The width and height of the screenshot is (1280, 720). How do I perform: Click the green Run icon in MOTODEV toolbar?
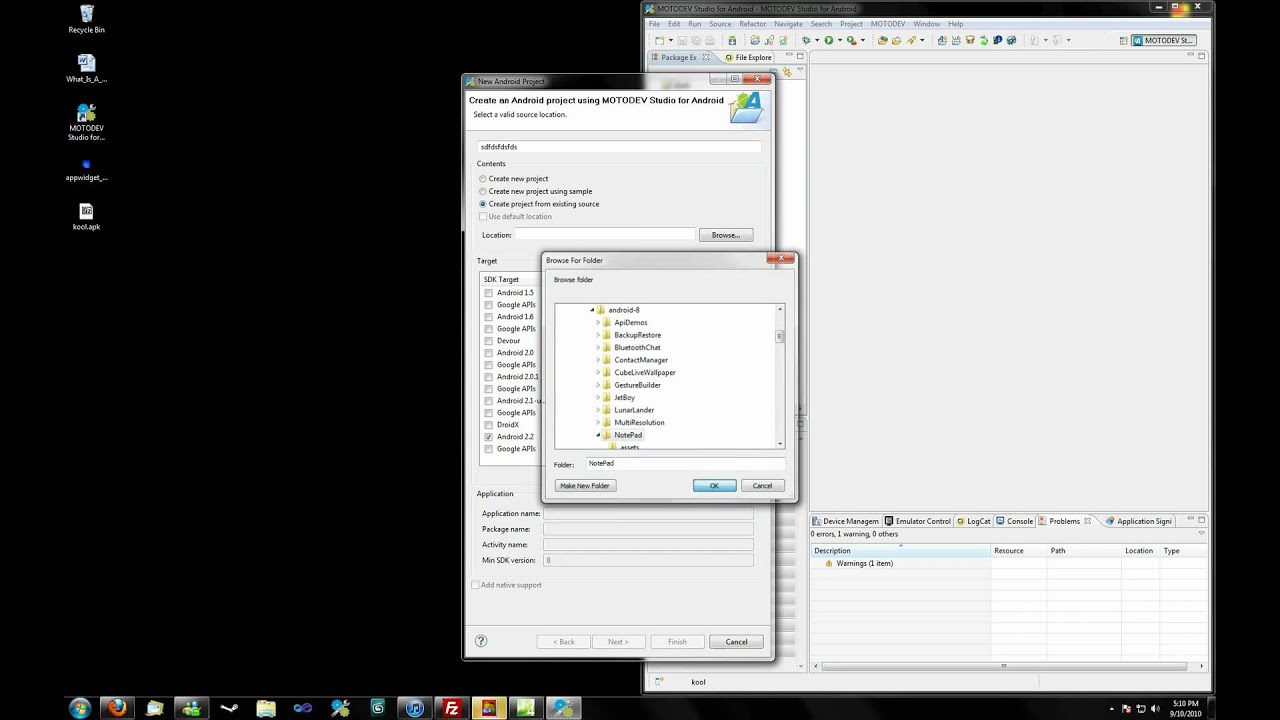[x=828, y=40]
